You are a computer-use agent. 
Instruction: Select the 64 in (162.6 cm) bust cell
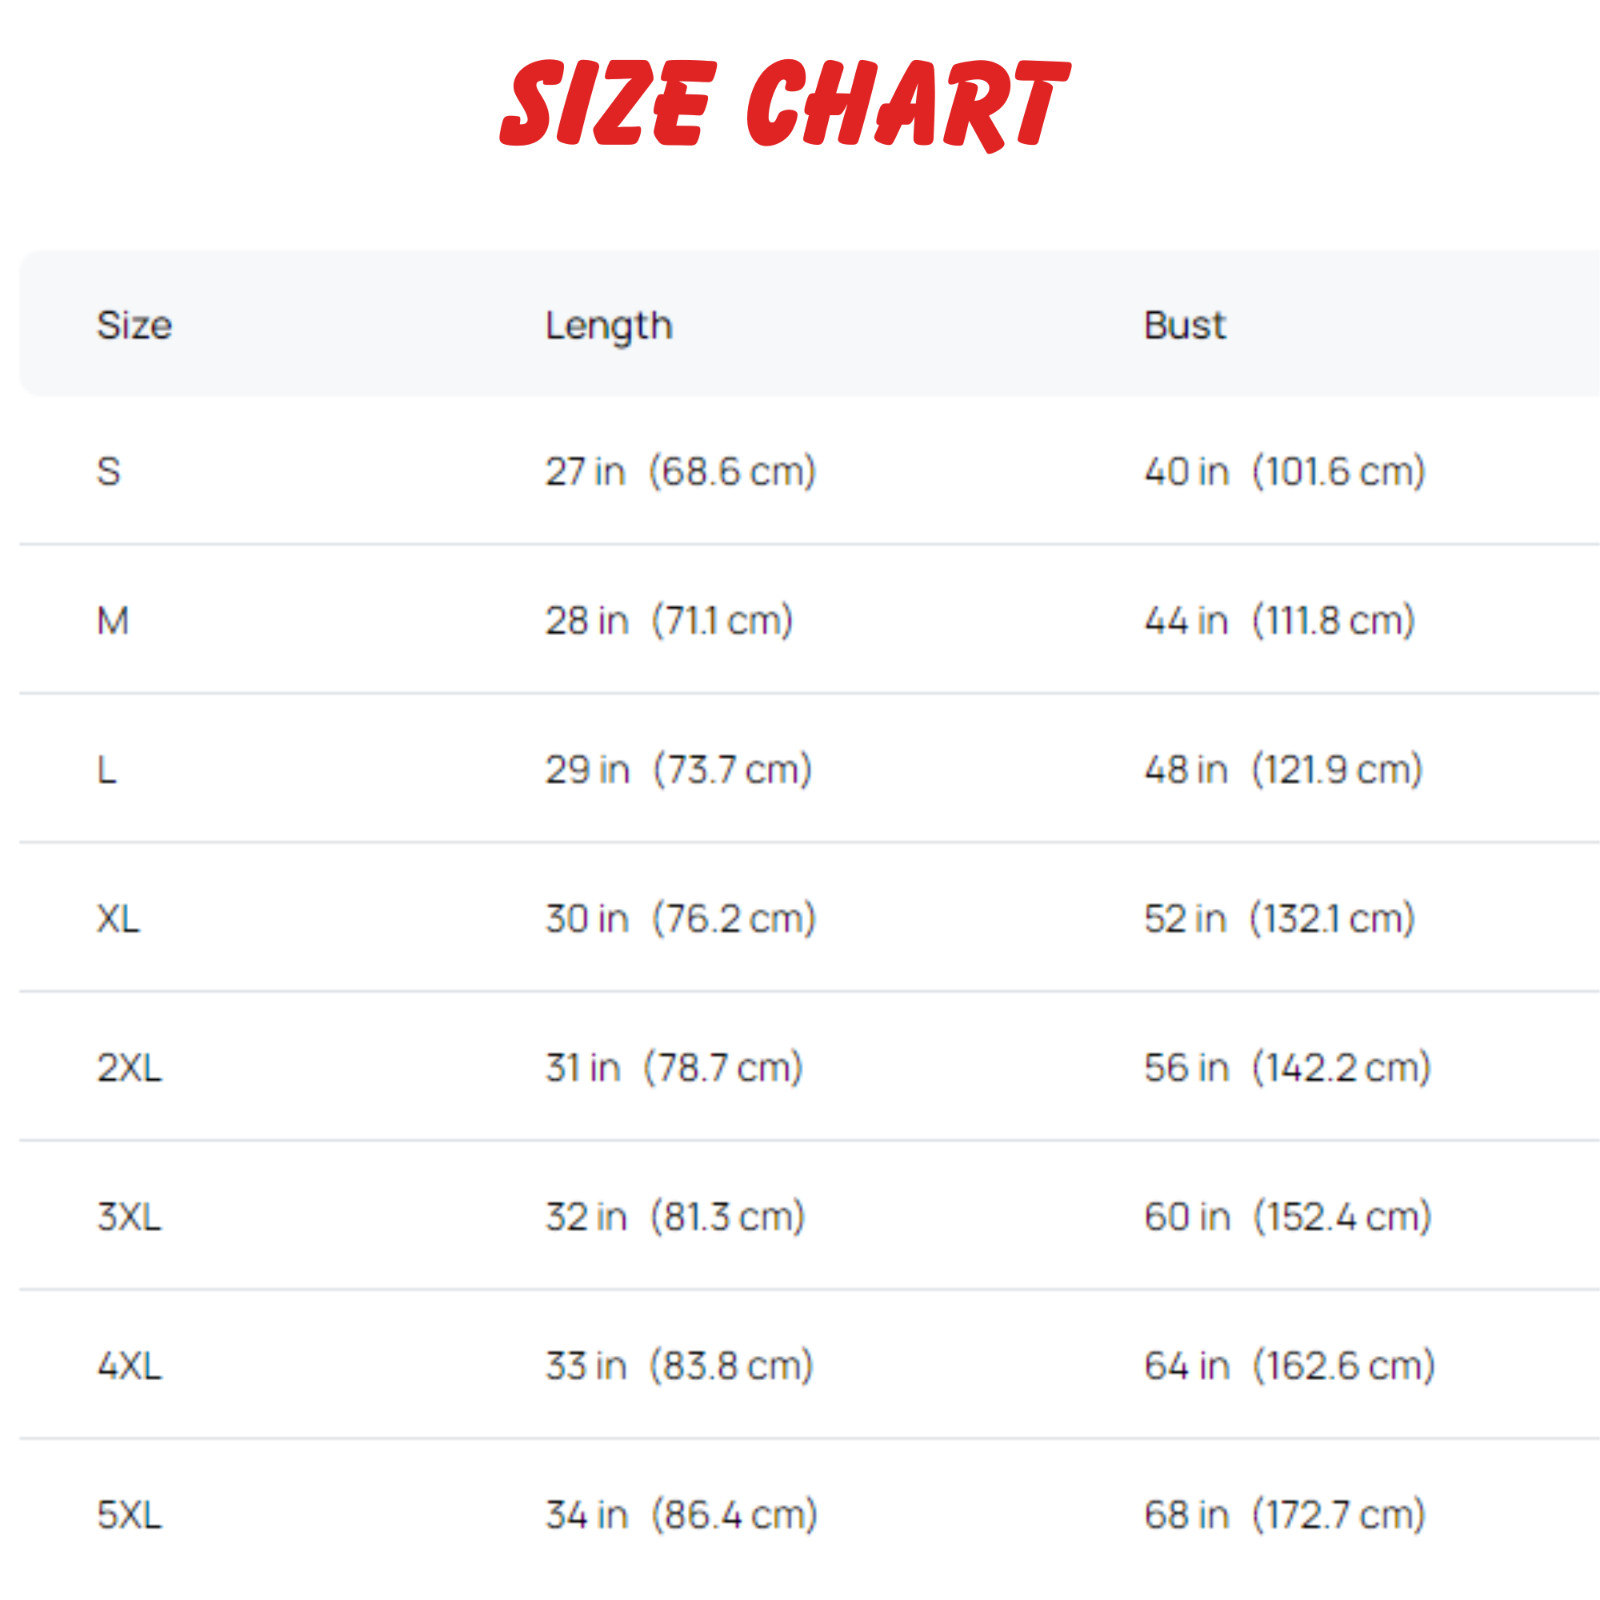point(1290,1366)
